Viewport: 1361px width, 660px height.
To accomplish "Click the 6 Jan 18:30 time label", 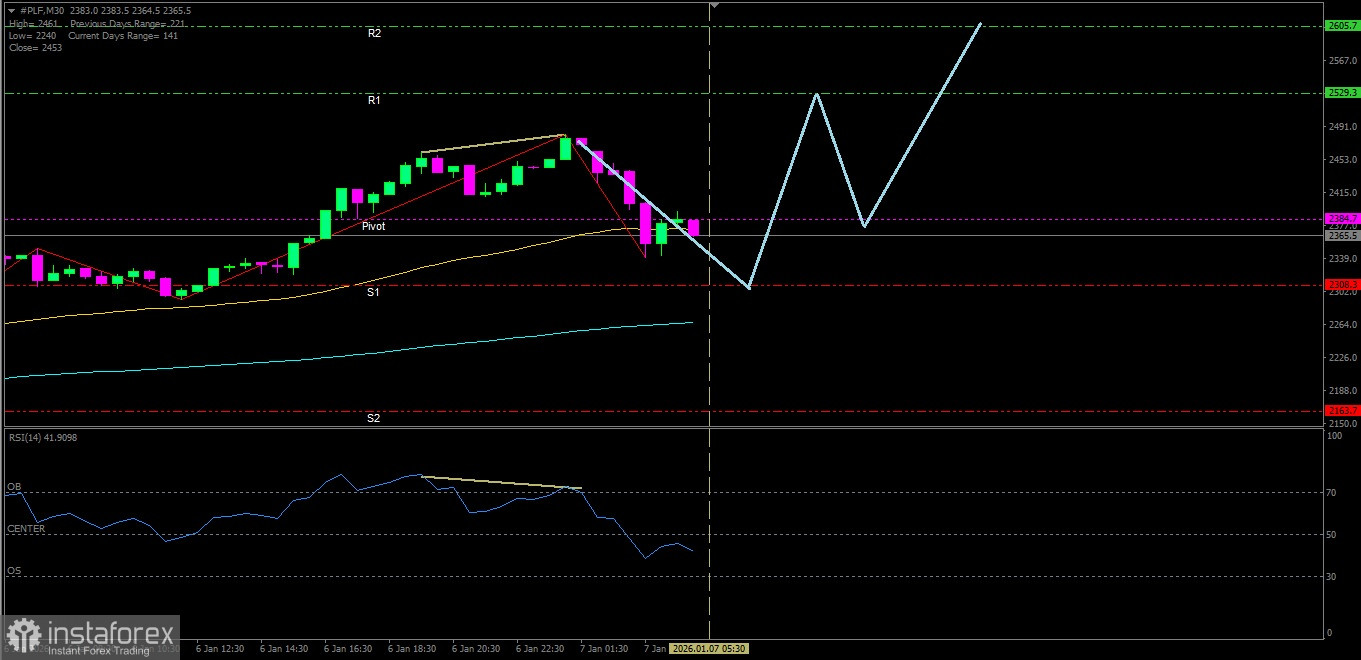I will (410, 649).
